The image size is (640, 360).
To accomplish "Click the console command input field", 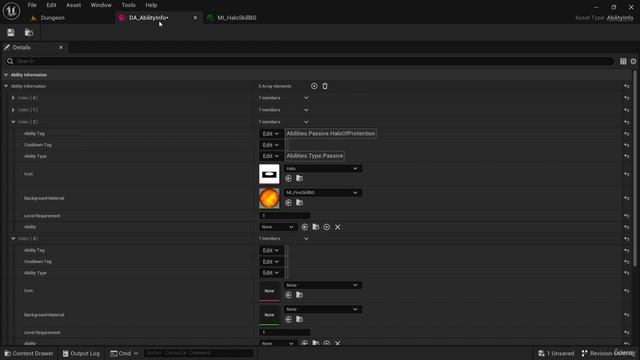I will coord(198,353).
